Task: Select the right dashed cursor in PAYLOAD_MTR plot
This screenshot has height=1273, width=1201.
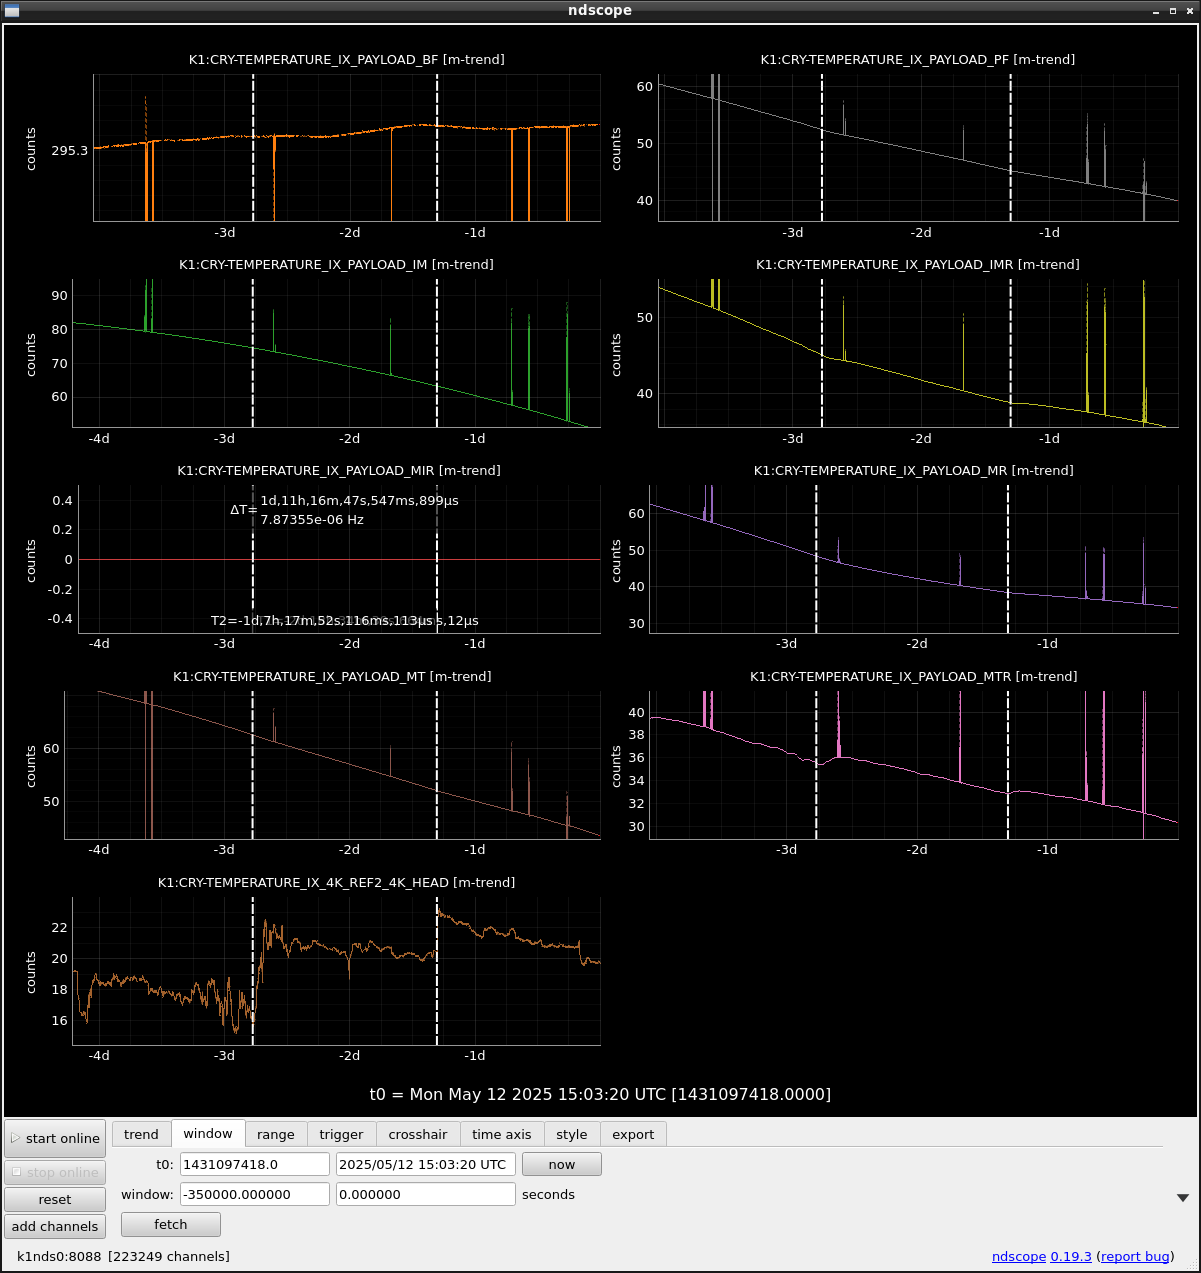Action: point(1008,765)
